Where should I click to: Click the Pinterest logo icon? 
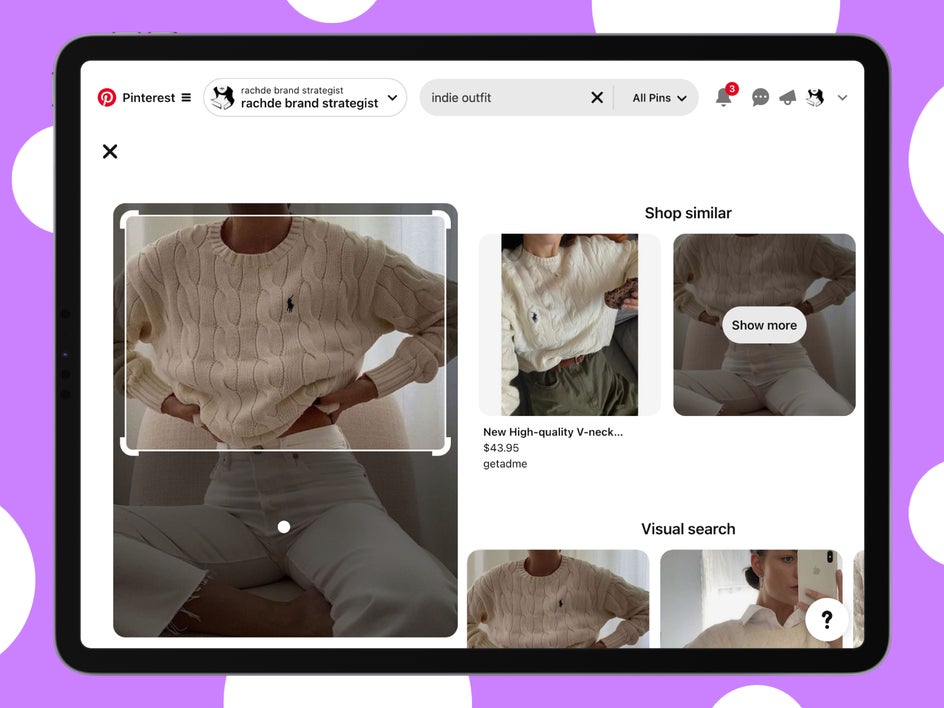[x=107, y=98]
